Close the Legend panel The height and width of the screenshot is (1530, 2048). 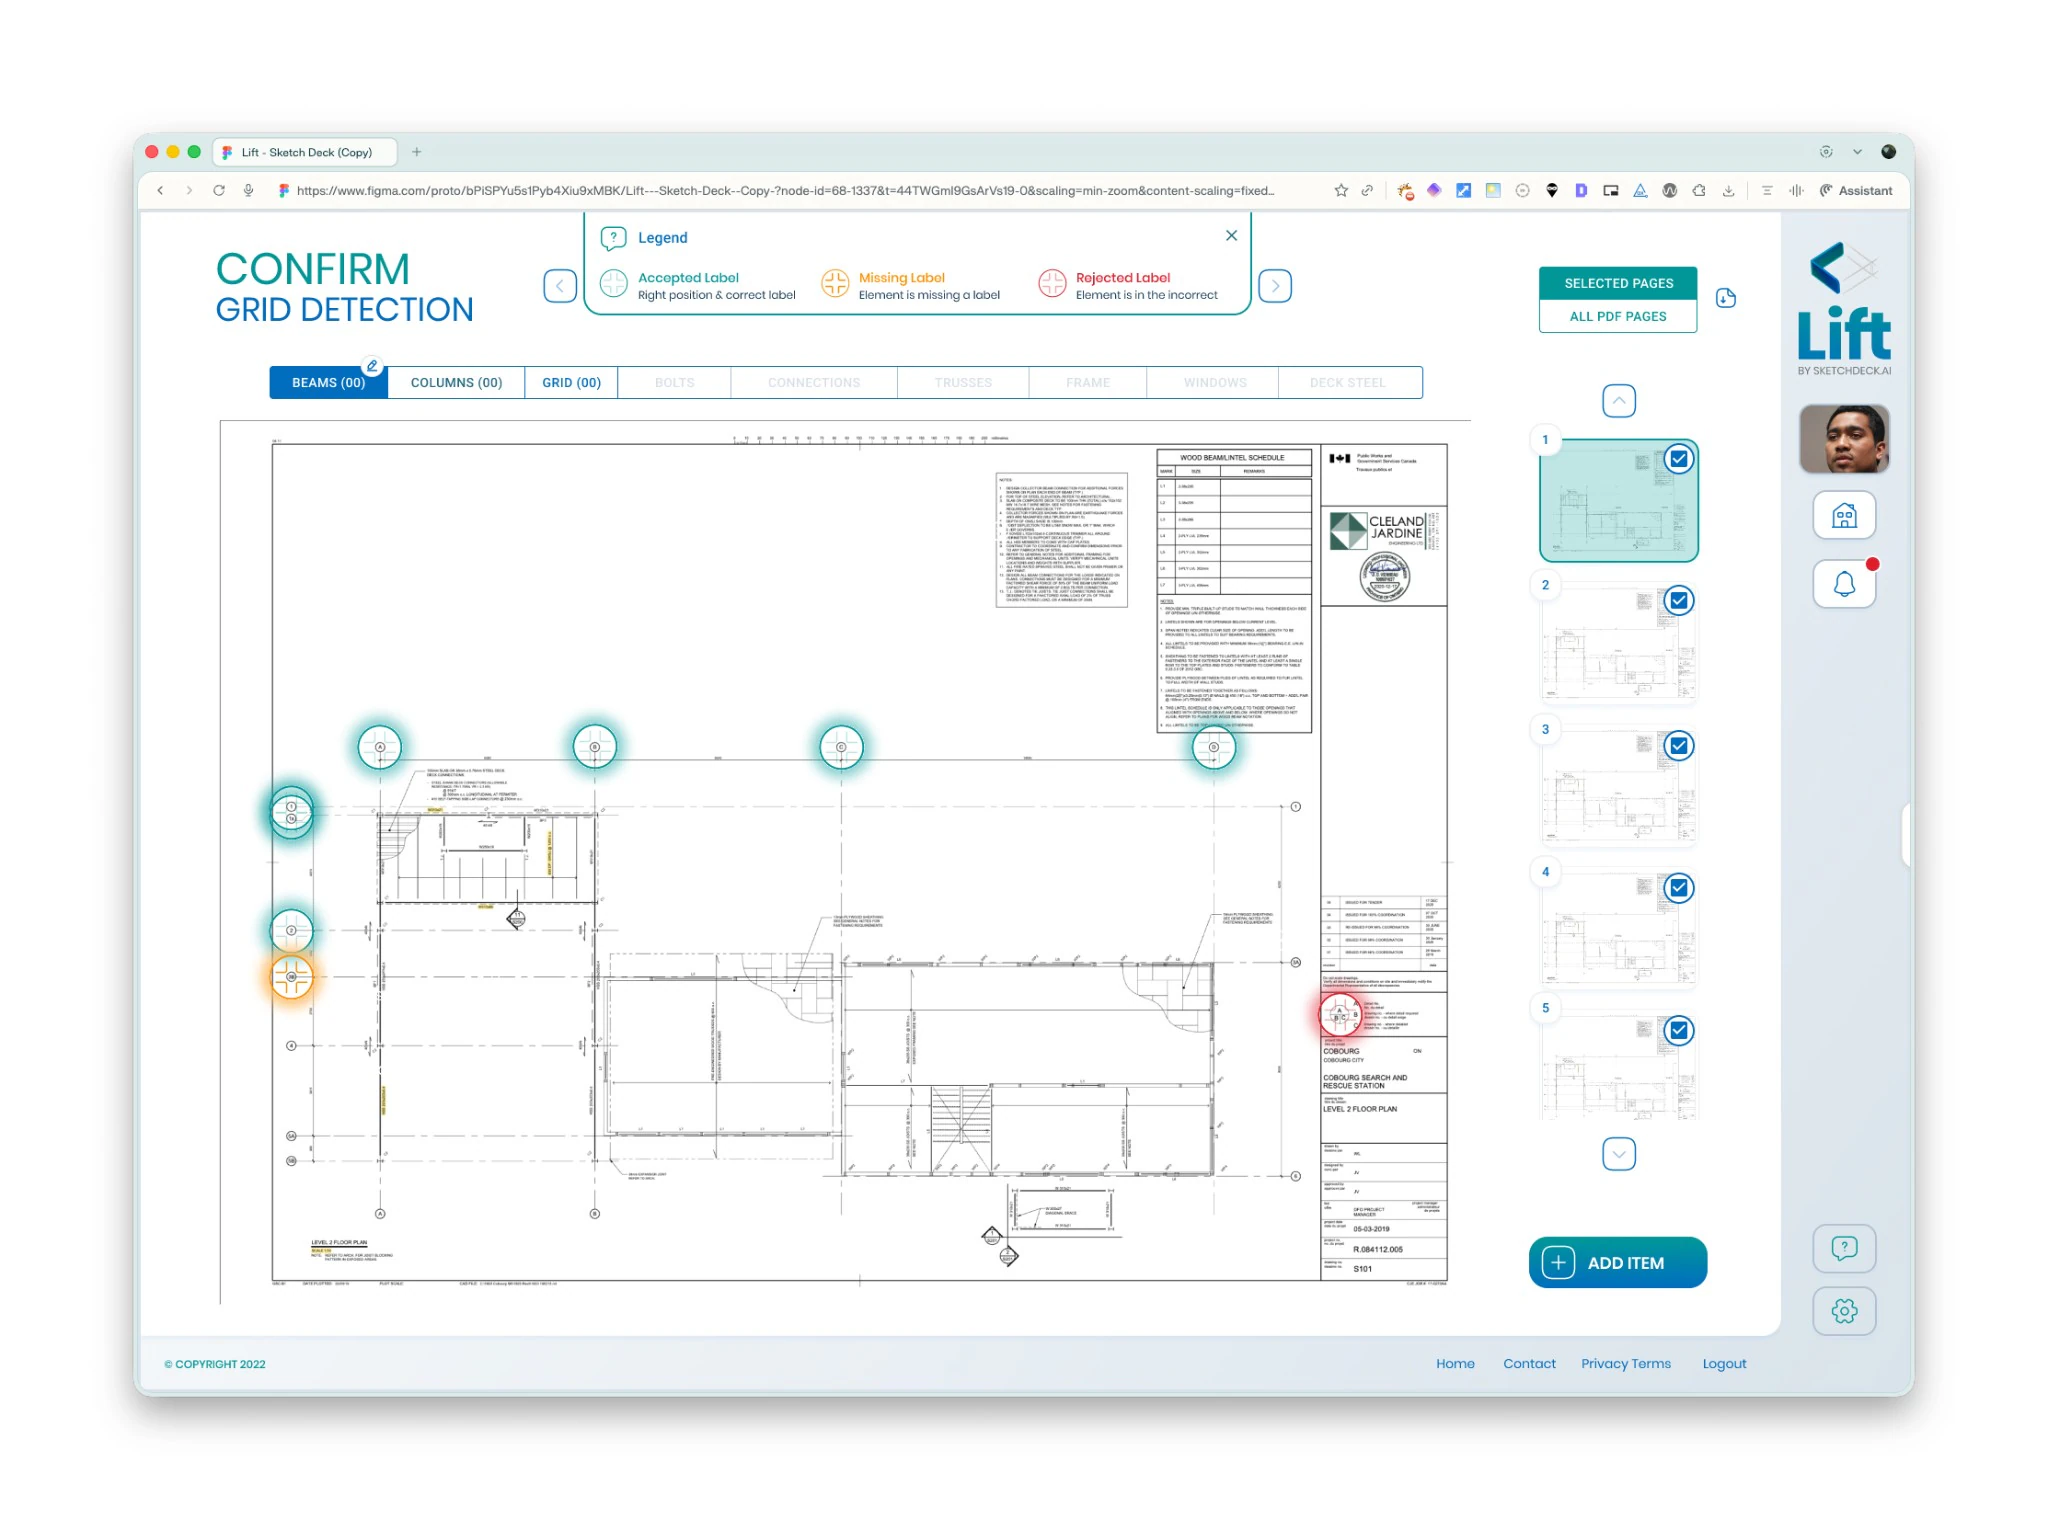pos(1231,235)
